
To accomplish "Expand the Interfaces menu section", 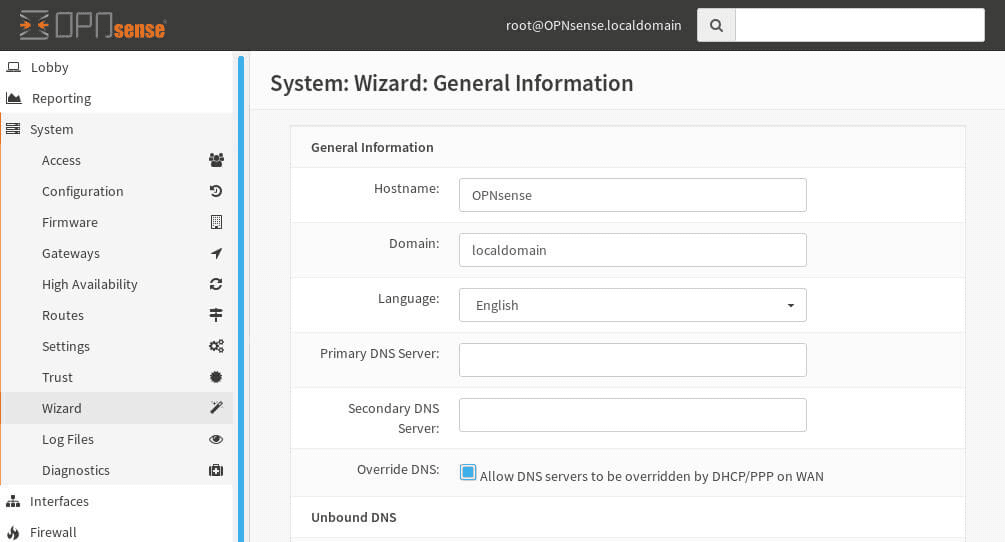I will tap(59, 501).
